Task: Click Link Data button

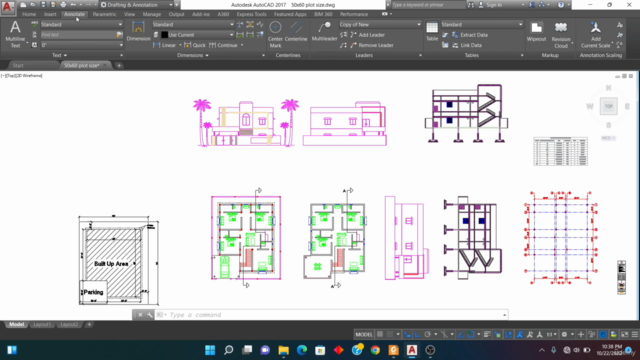Action: pos(467,45)
